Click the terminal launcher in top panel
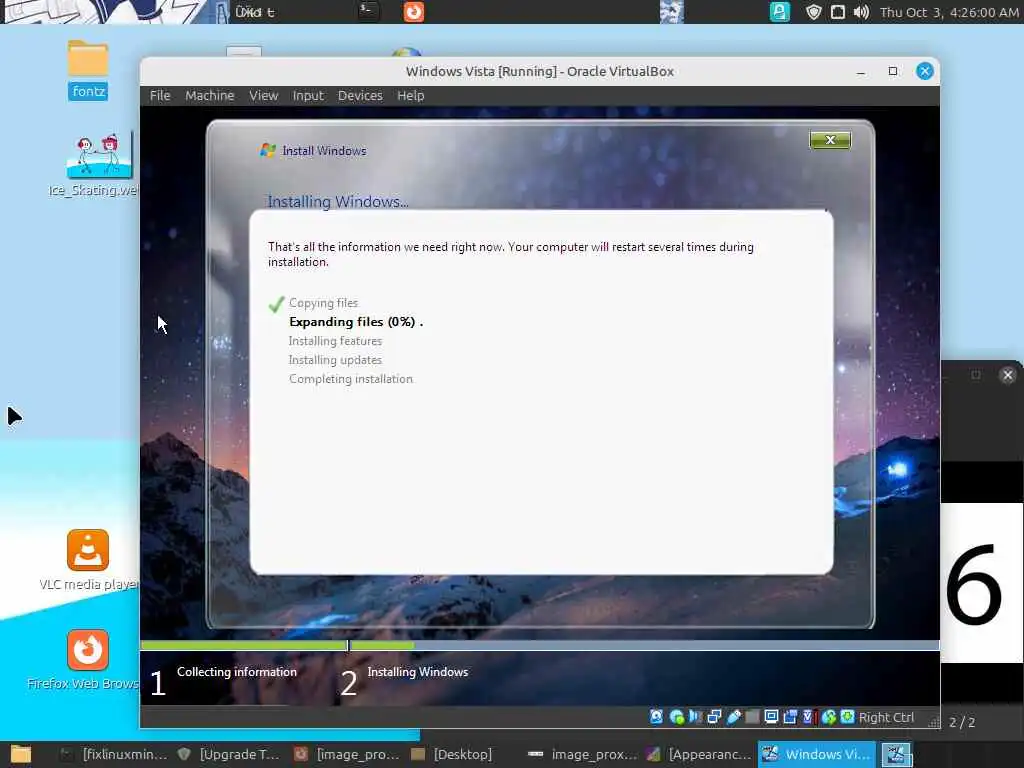Viewport: 1024px width, 768px height. click(x=368, y=11)
